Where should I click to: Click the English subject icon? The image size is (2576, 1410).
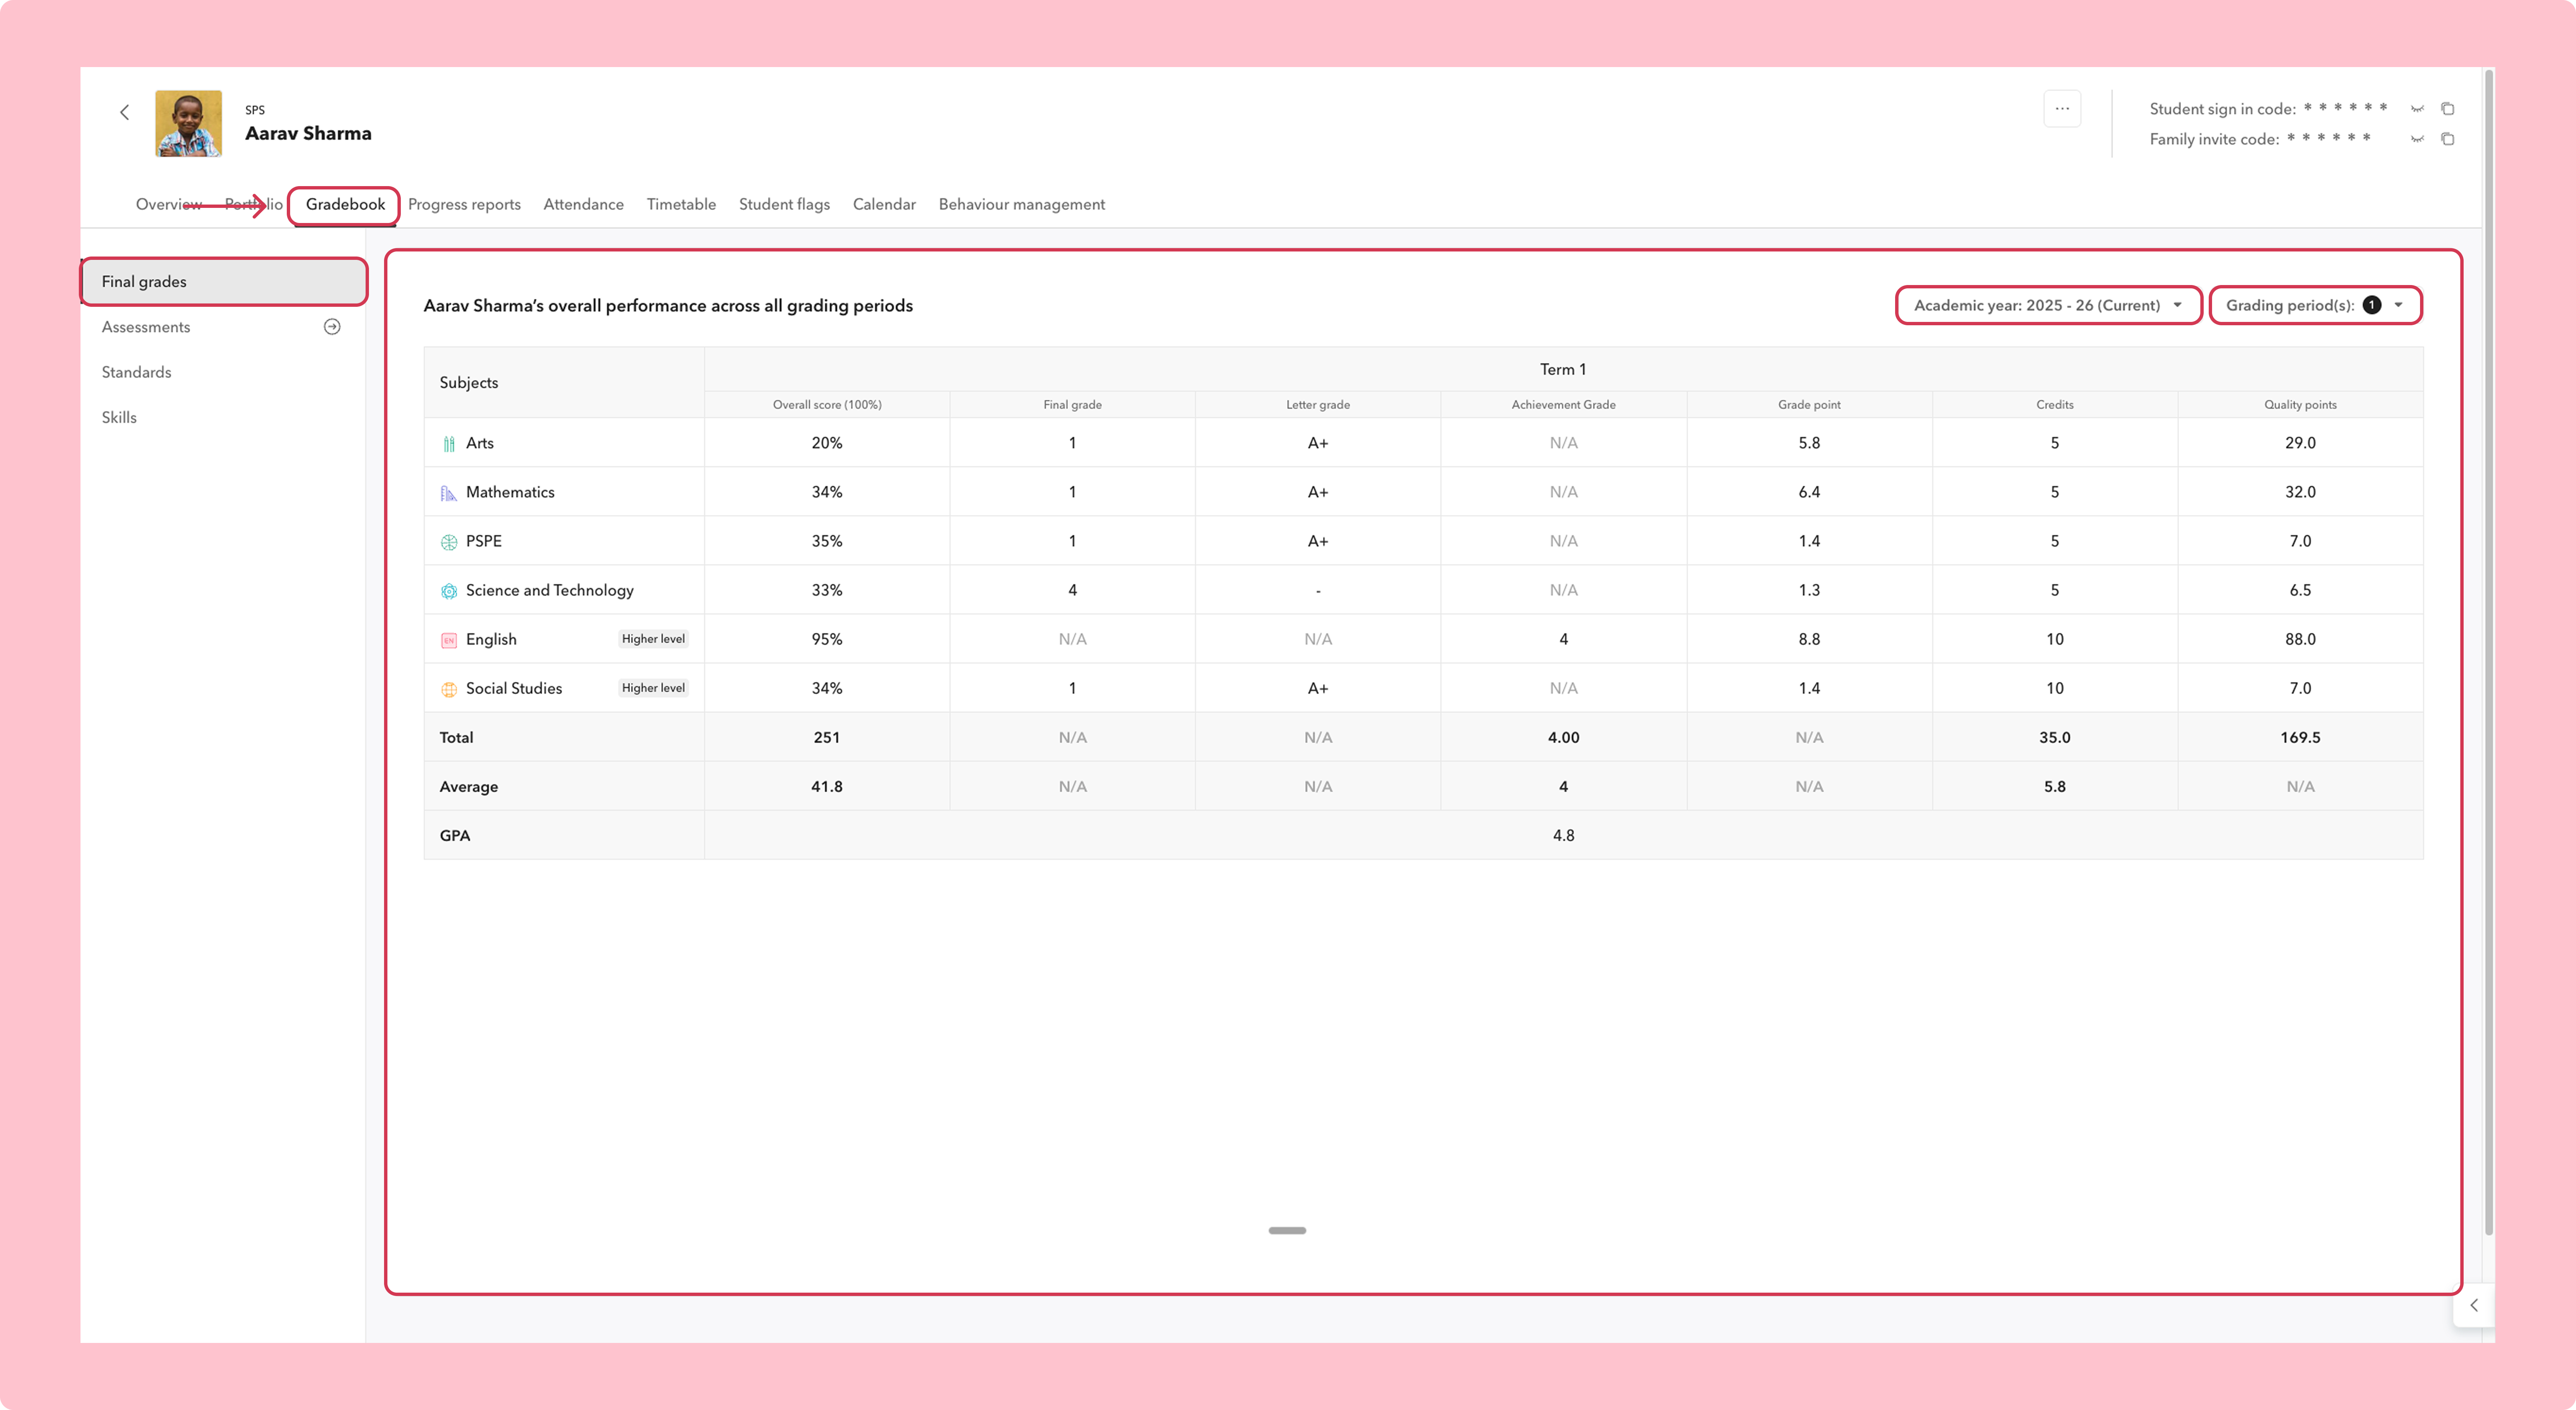click(449, 640)
